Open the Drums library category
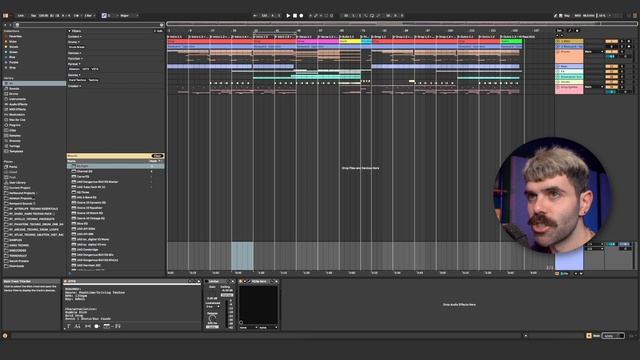This screenshot has height=360, width=640. (x=13, y=94)
